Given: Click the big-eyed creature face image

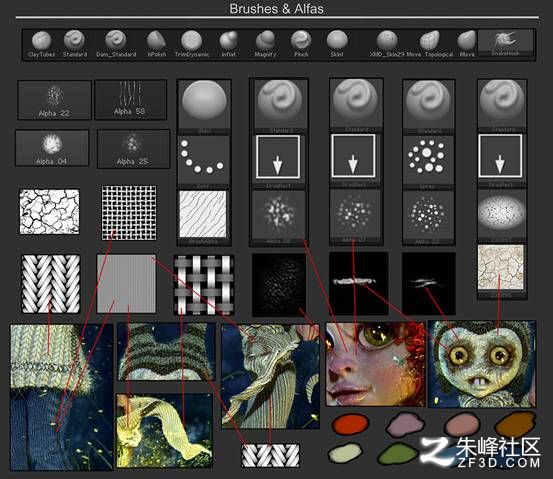Looking at the screenshot, I should [x=482, y=364].
